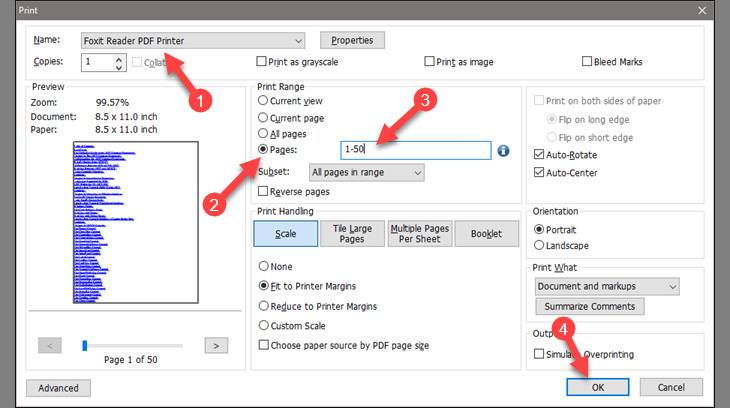
Task: Select the Booklet print handling tab
Action: click(x=486, y=234)
